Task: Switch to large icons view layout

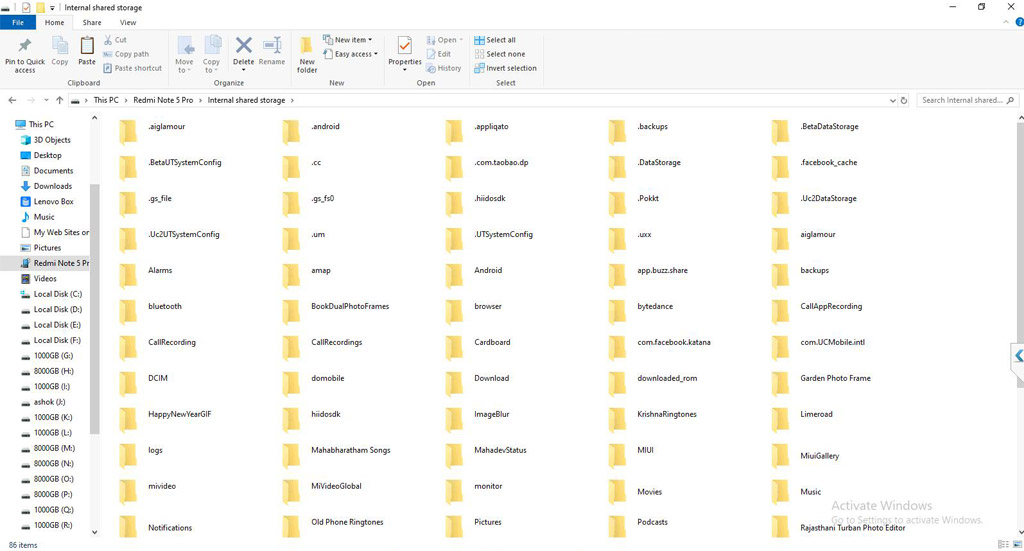Action: tap(1017, 544)
